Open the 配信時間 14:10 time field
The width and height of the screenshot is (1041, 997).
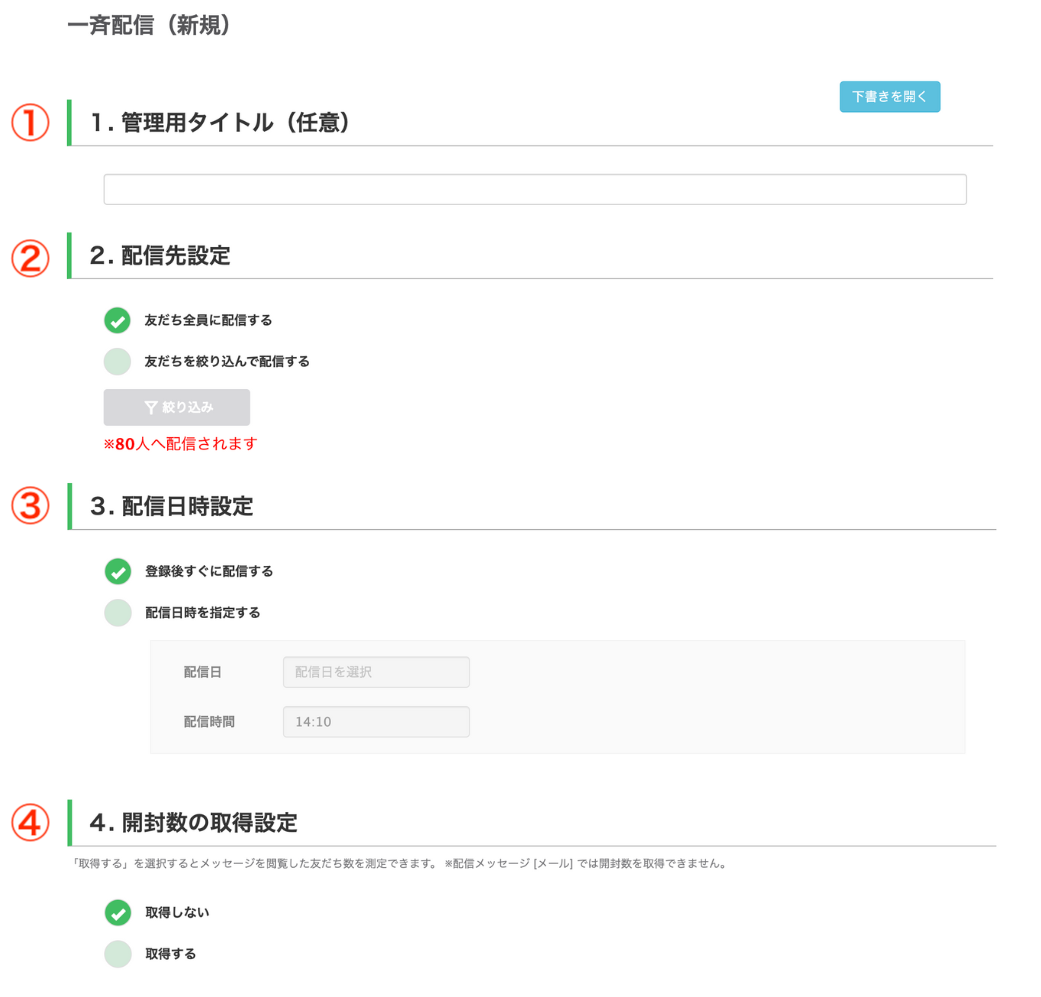[376, 722]
